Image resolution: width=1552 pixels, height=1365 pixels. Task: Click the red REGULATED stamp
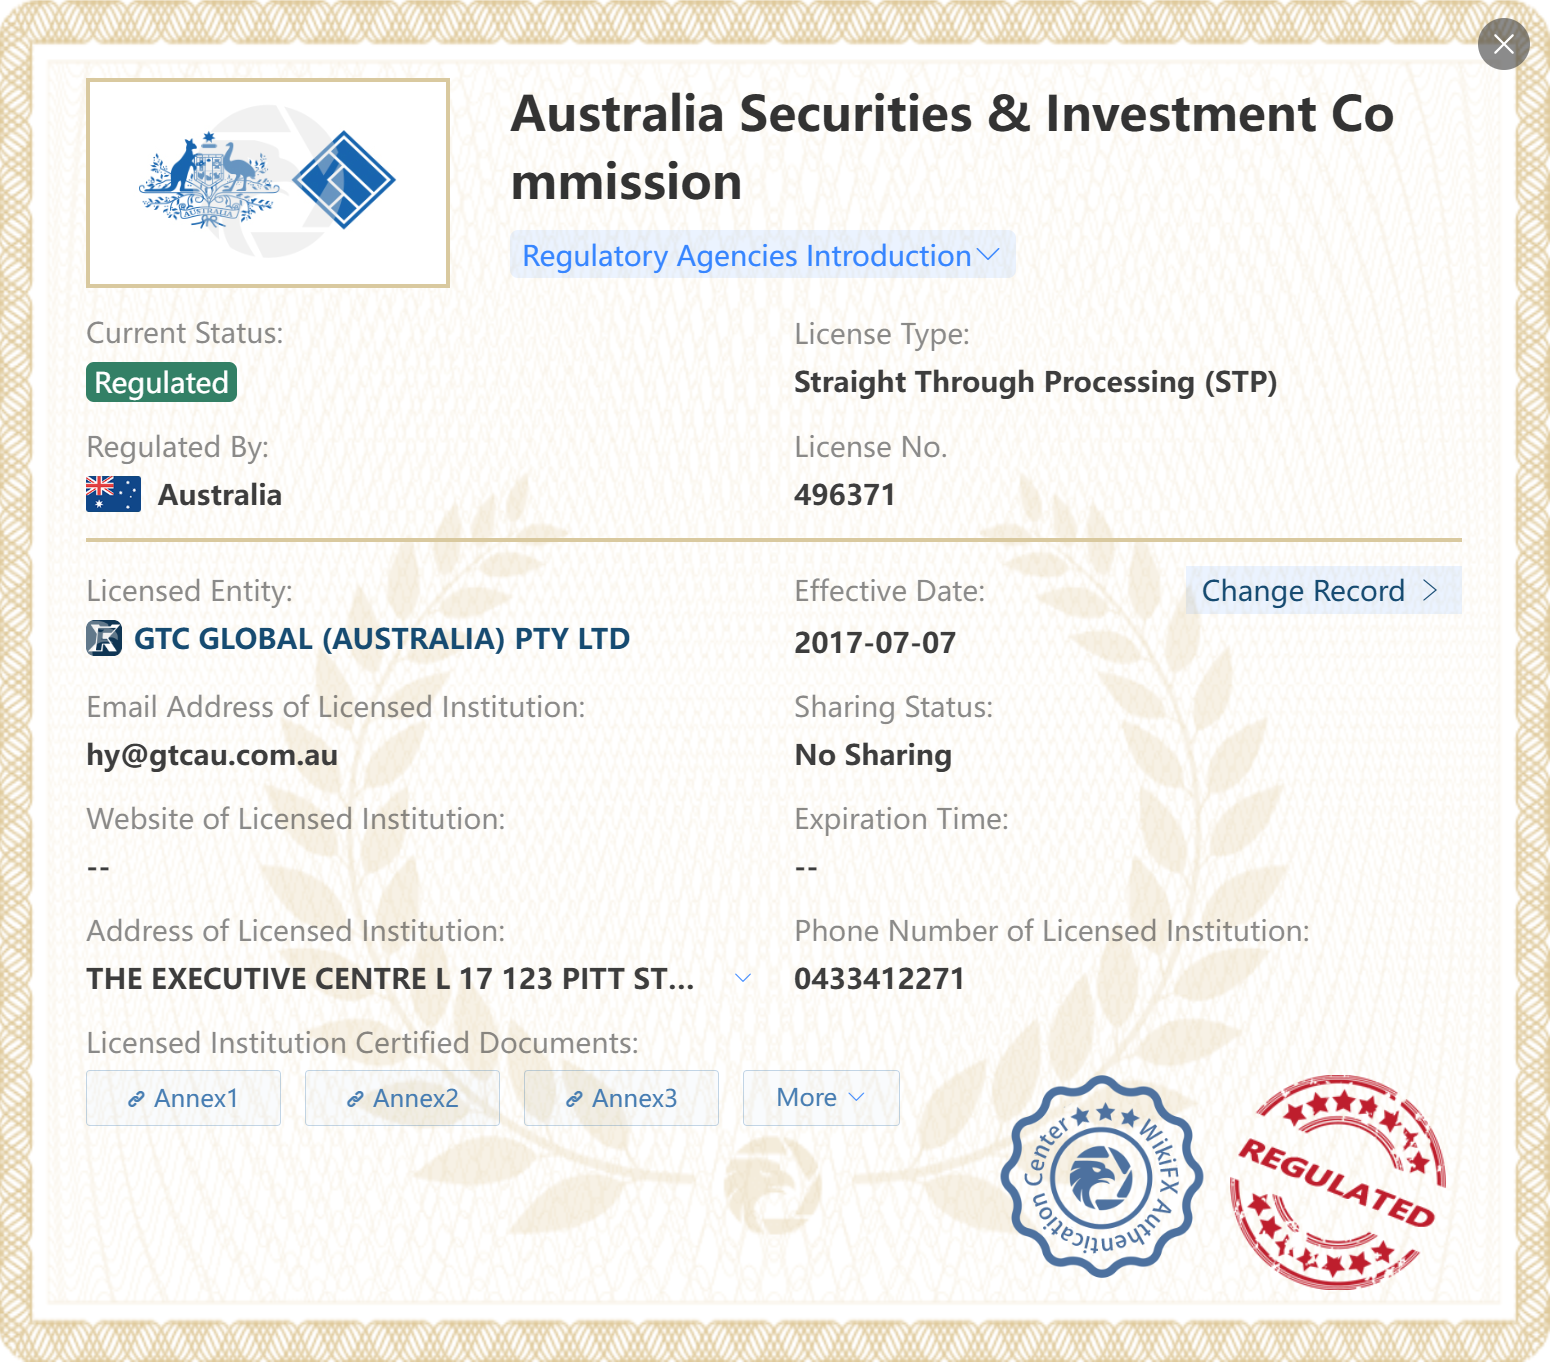[x=1337, y=1182]
